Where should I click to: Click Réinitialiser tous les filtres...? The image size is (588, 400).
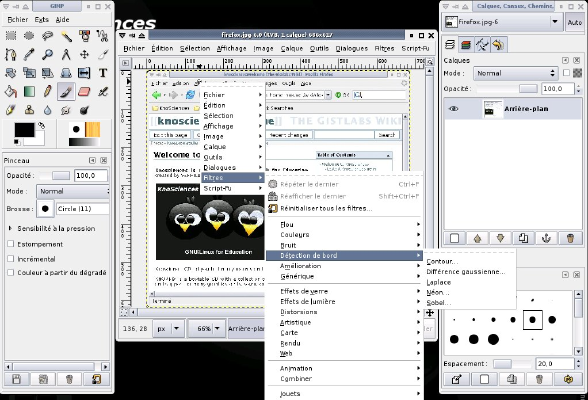pyautogui.click(x=326, y=208)
